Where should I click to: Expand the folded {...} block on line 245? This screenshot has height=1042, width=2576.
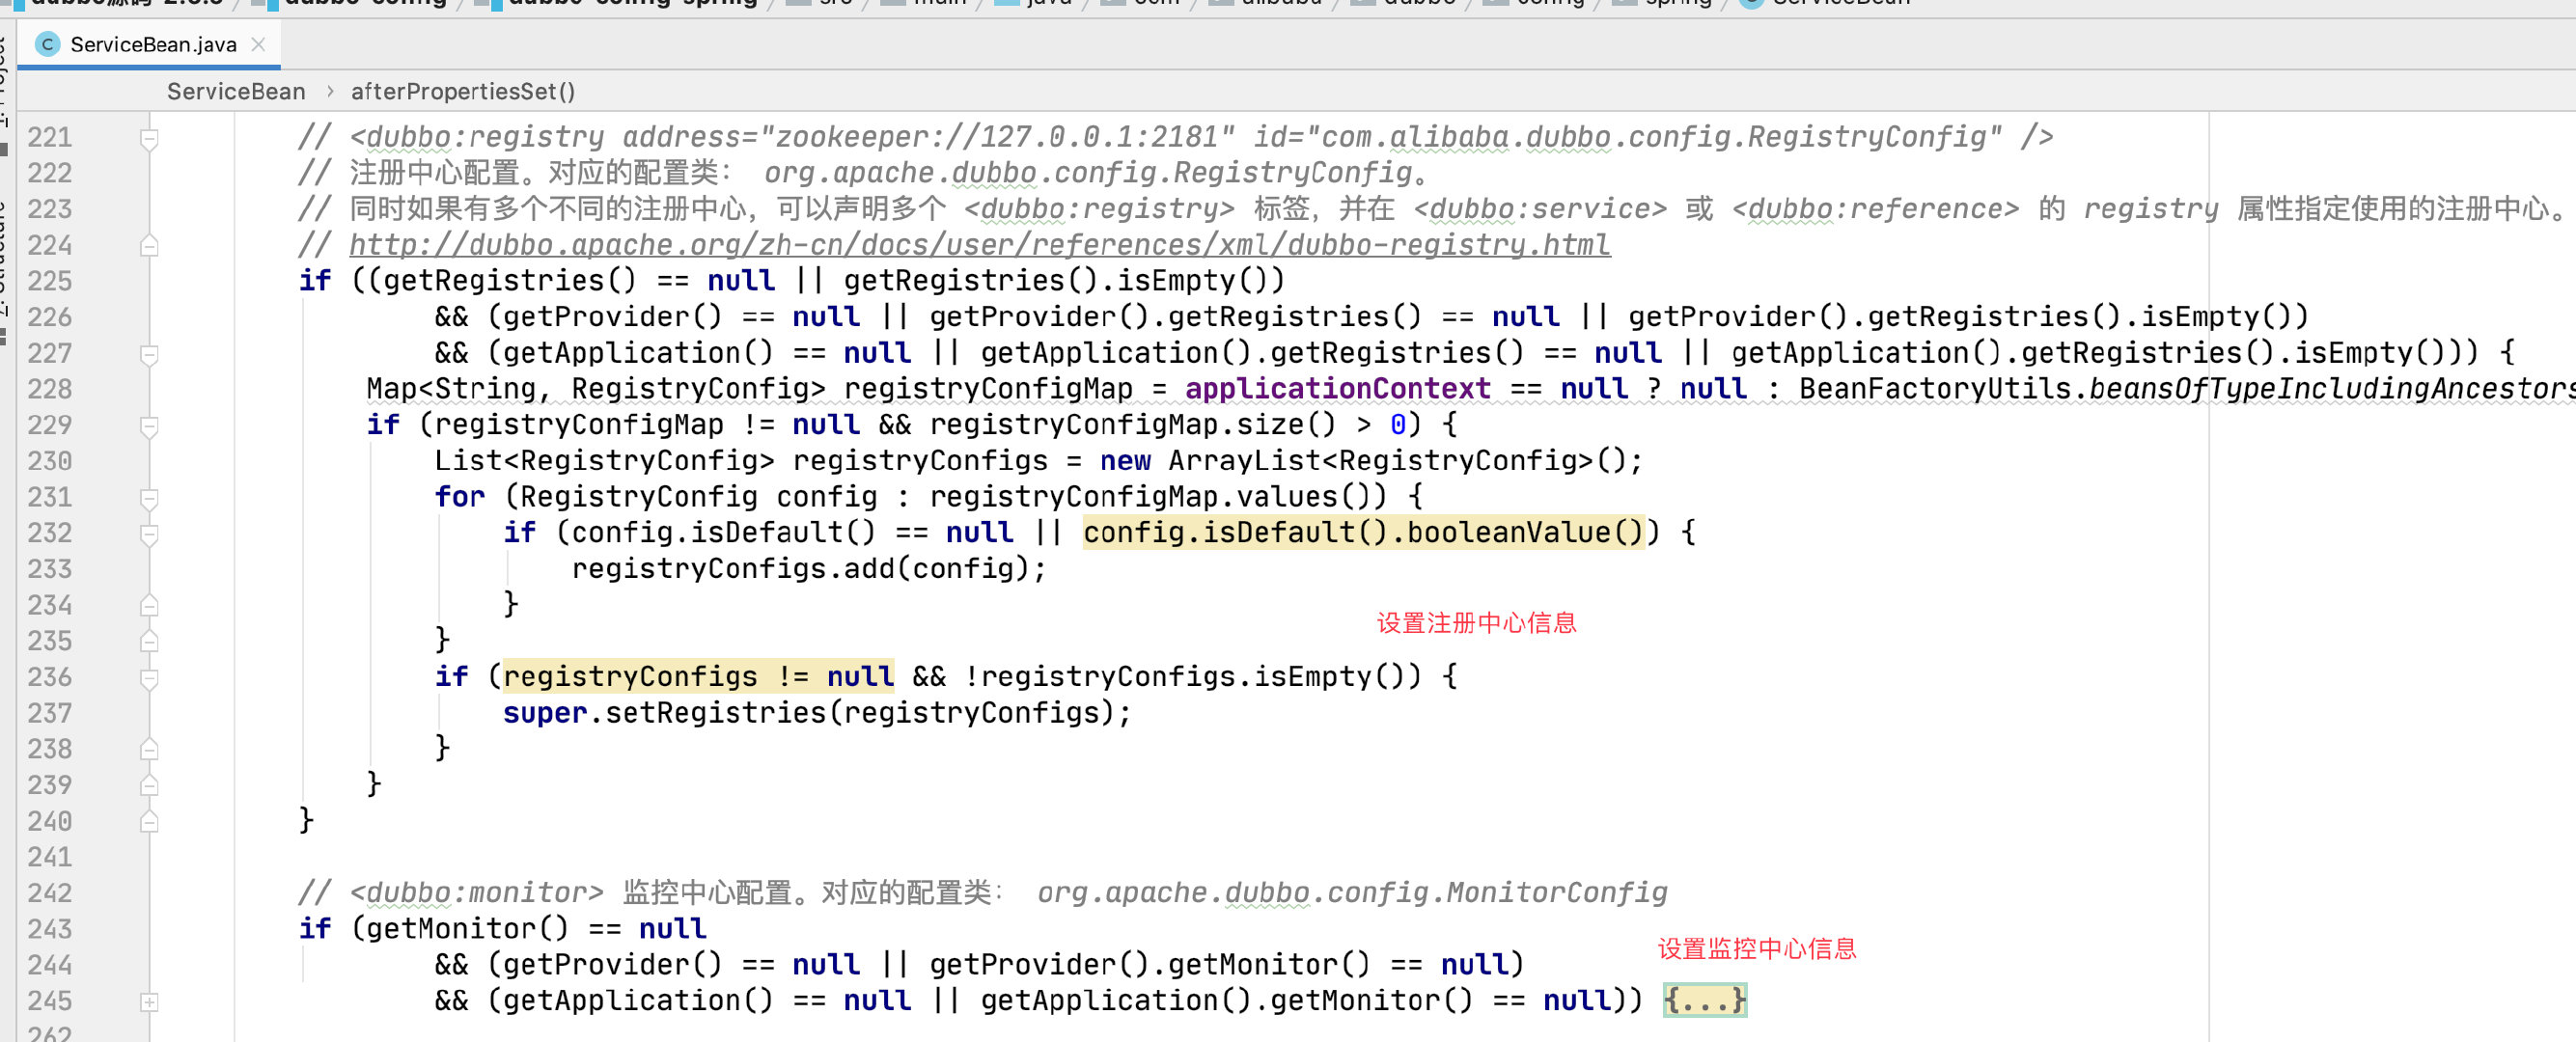(x=1705, y=1000)
